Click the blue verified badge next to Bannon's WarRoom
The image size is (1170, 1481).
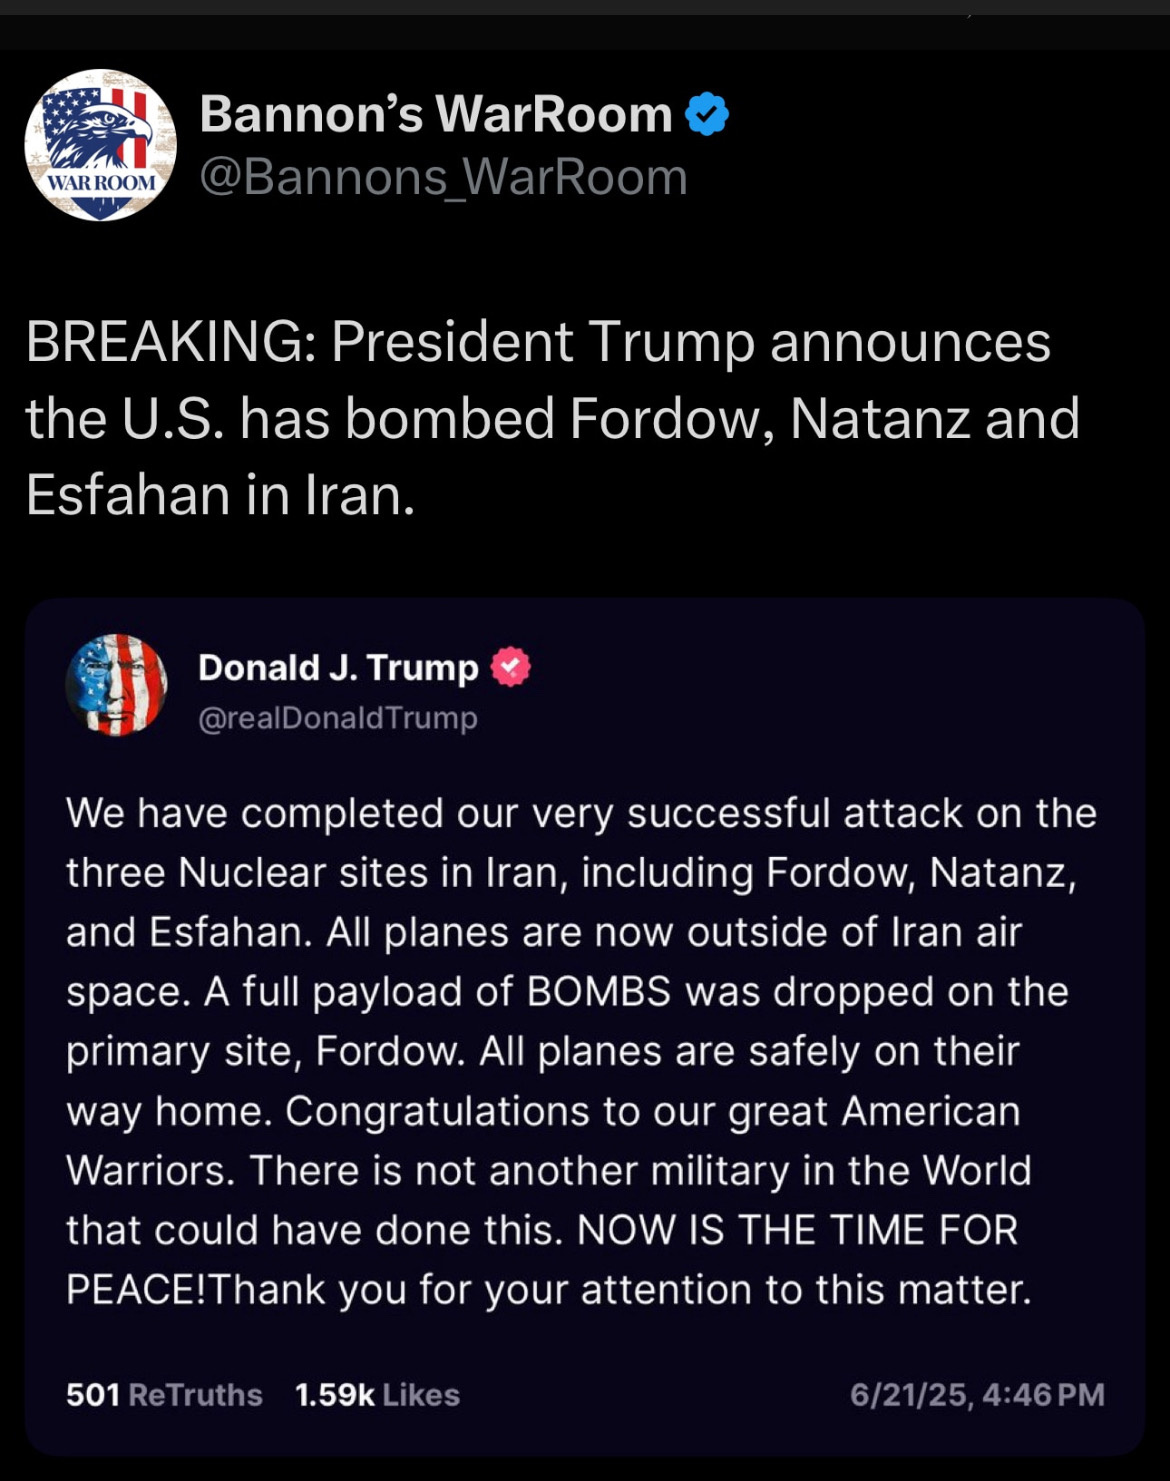[707, 114]
